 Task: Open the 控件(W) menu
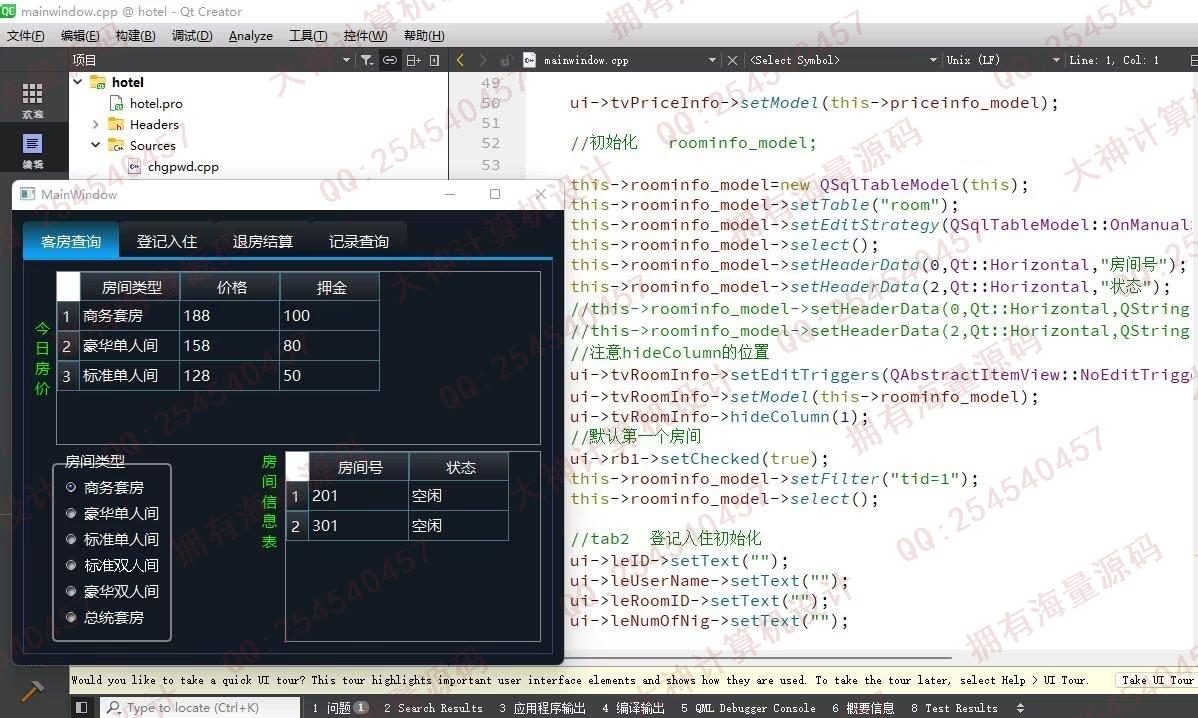pyautogui.click(x=365, y=36)
